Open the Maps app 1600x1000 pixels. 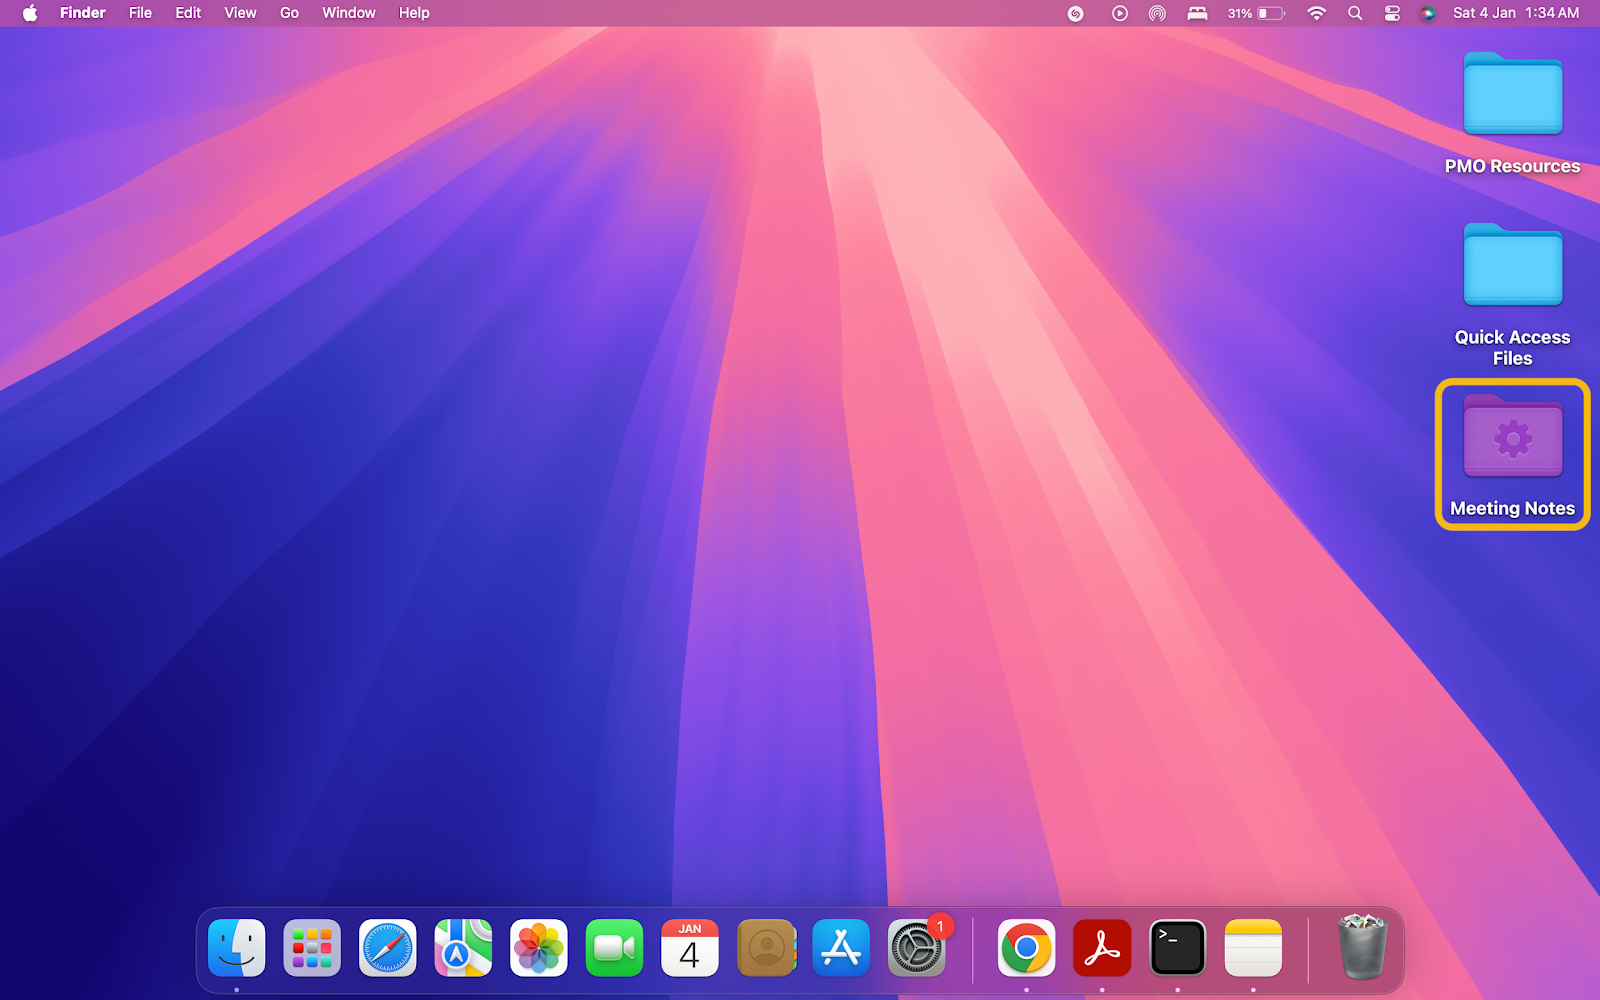pos(463,947)
